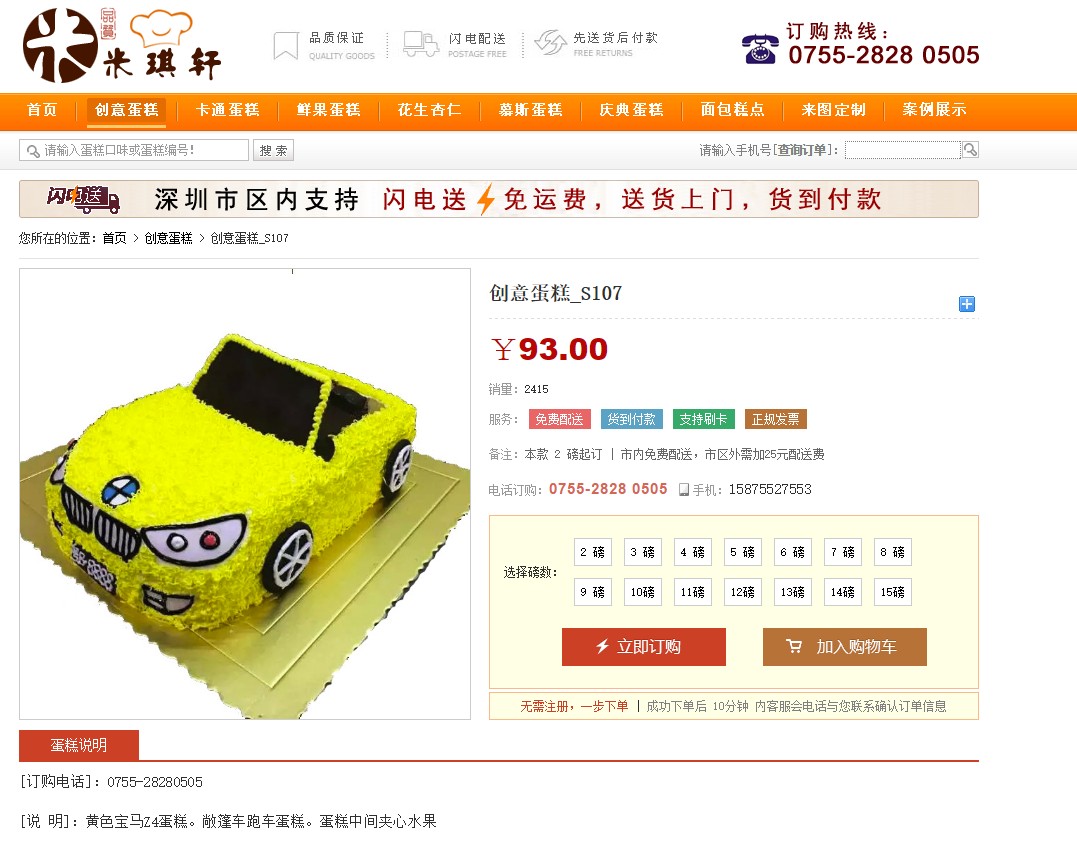Switch to the 蛋糕说明 tab
The image size is (1077, 841).
click(x=79, y=745)
